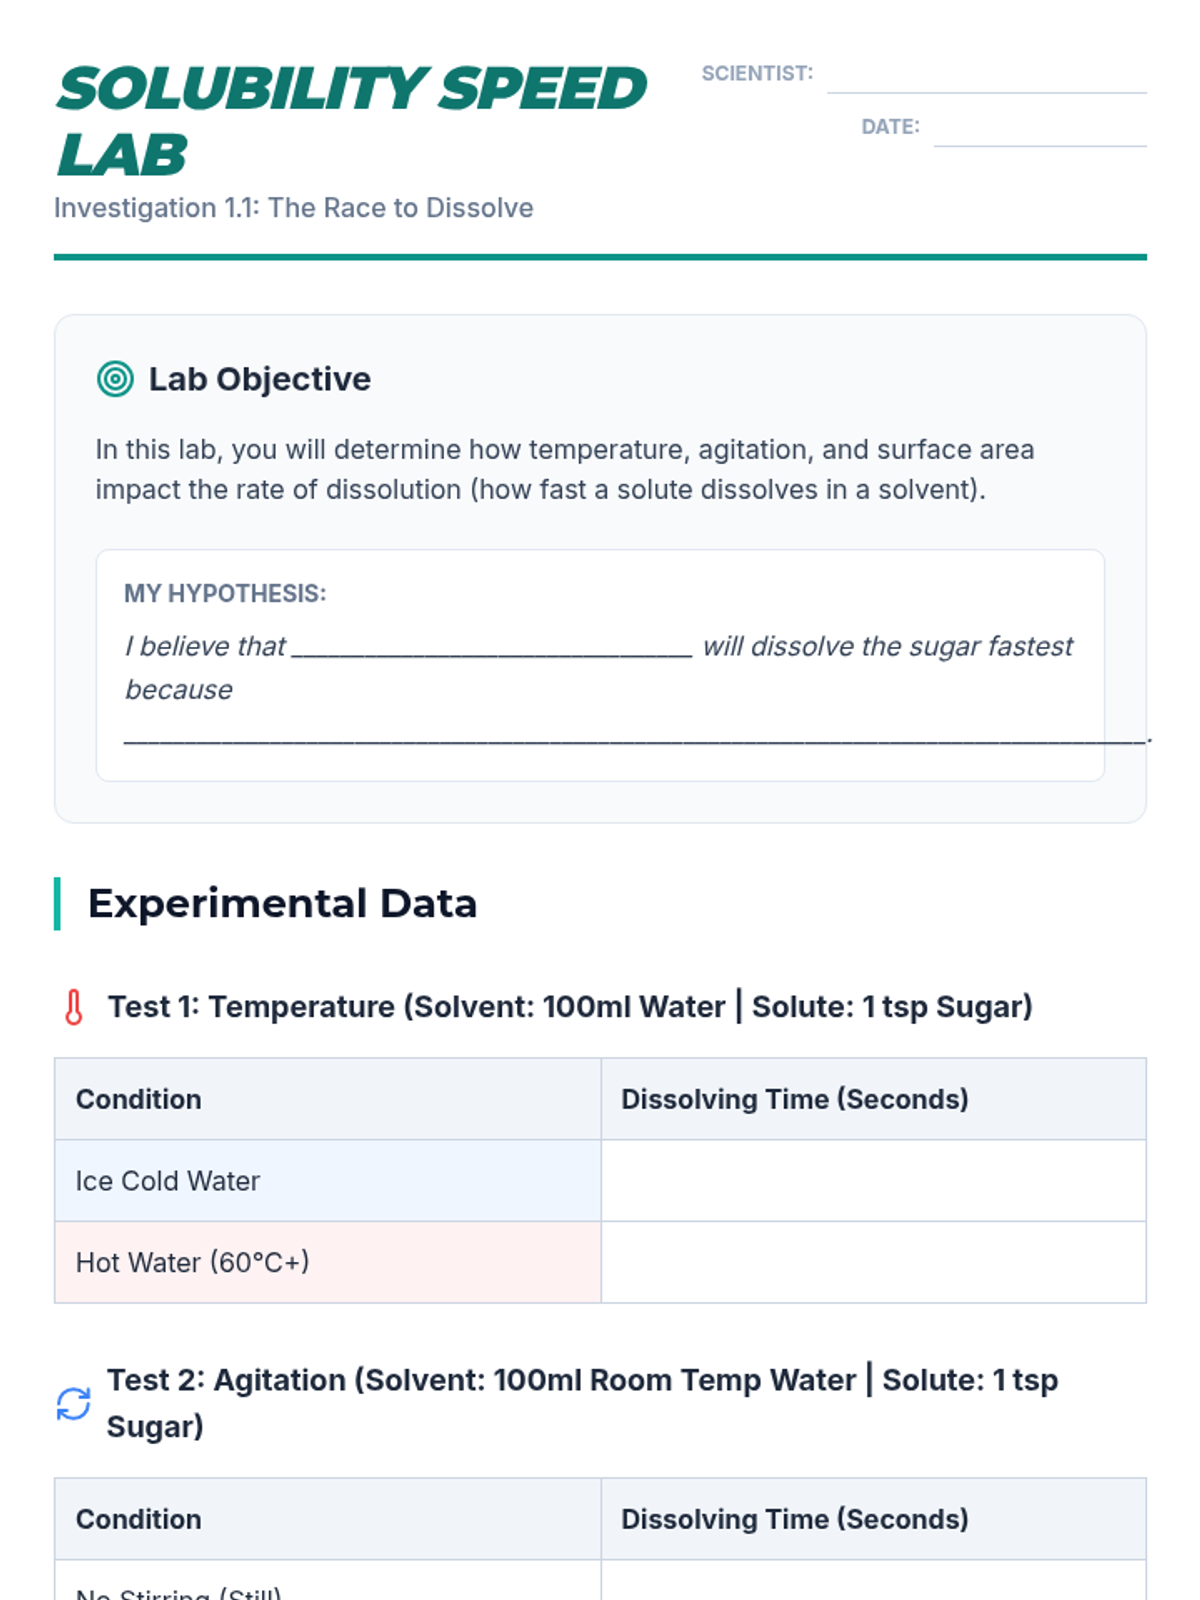Viewport: 1200px width, 1600px height.
Task: Click the long 'because' answer line
Action: coord(634,734)
